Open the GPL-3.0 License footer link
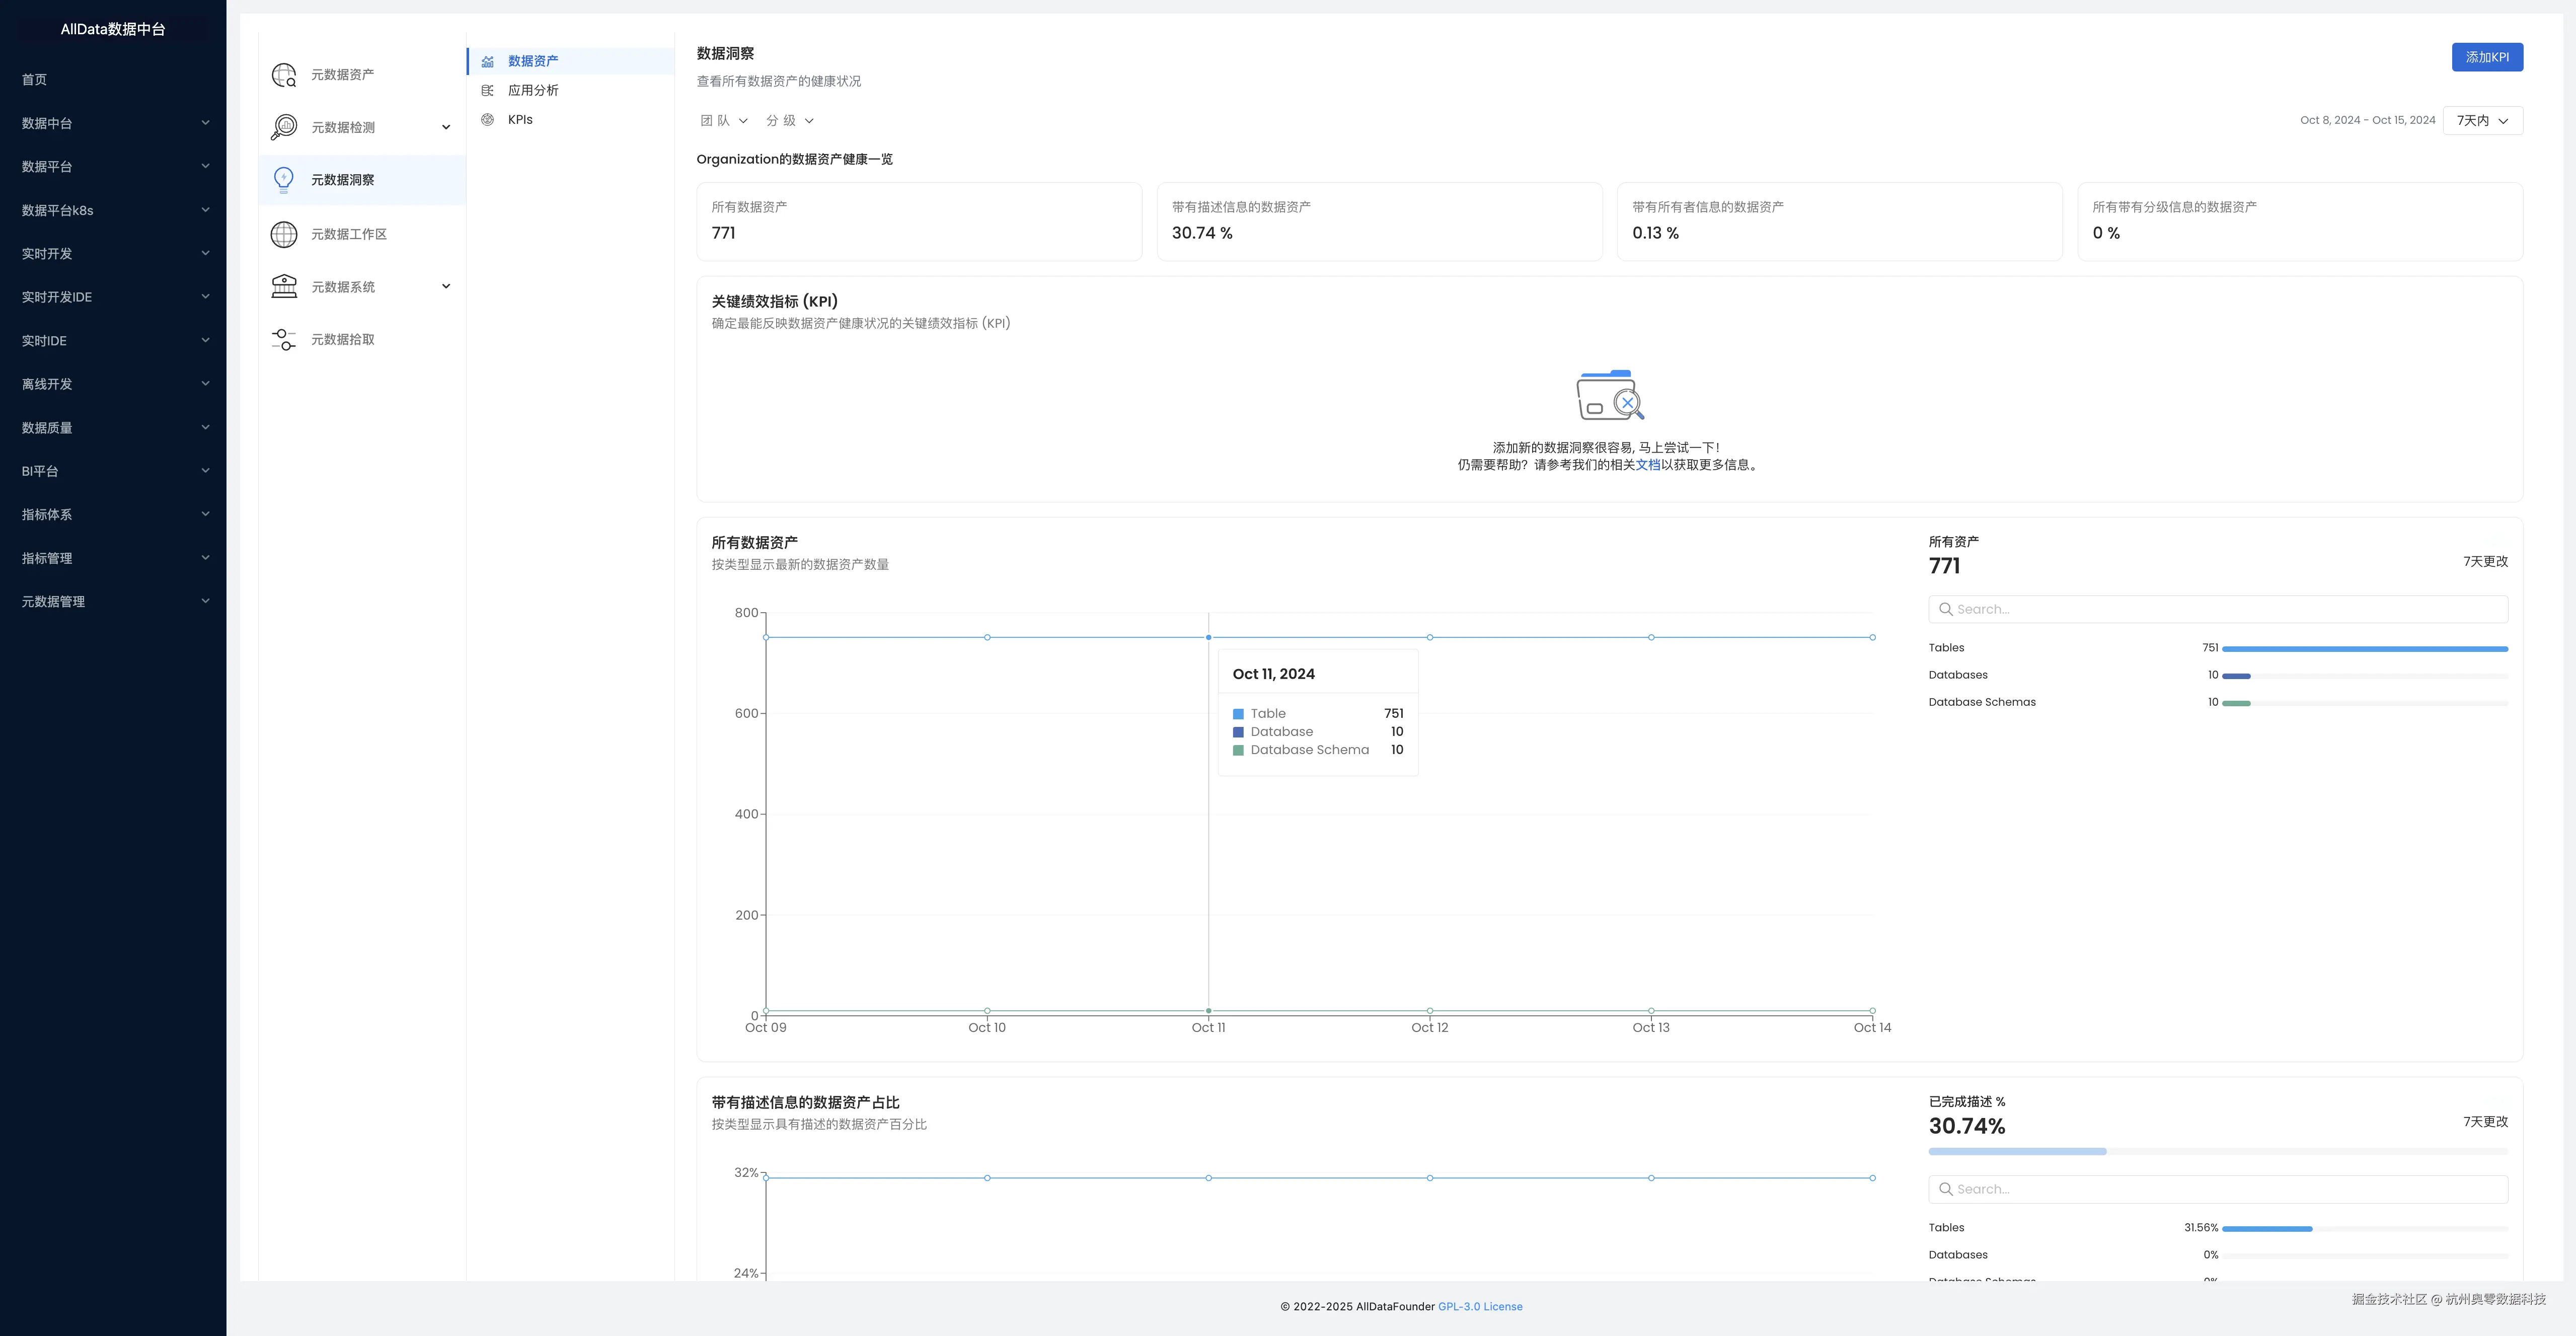Image resolution: width=2576 pixels, height=1336 pixels. (1480, 1307)
